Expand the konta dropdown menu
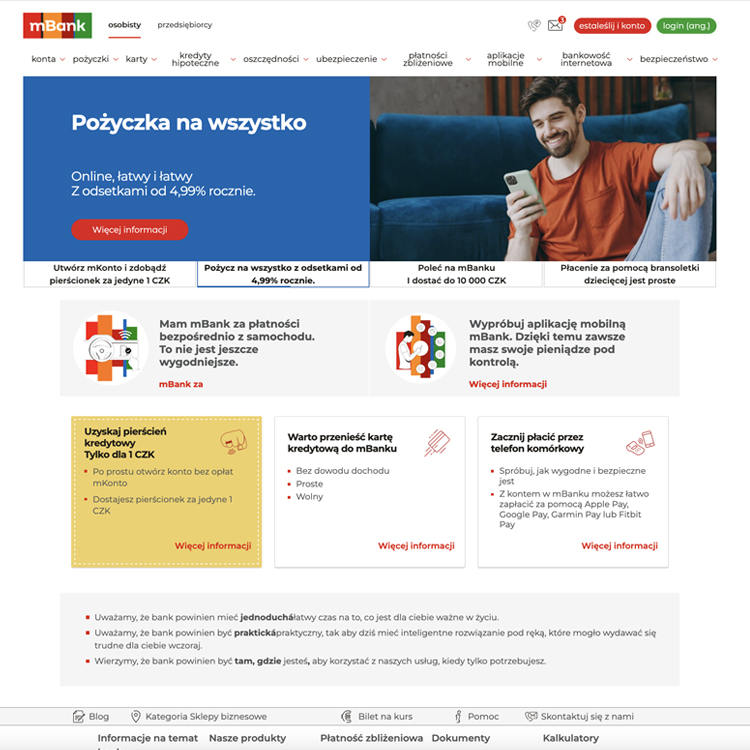Image resolution: width=750 pixels, height=750 pixels. pos(48,59)
